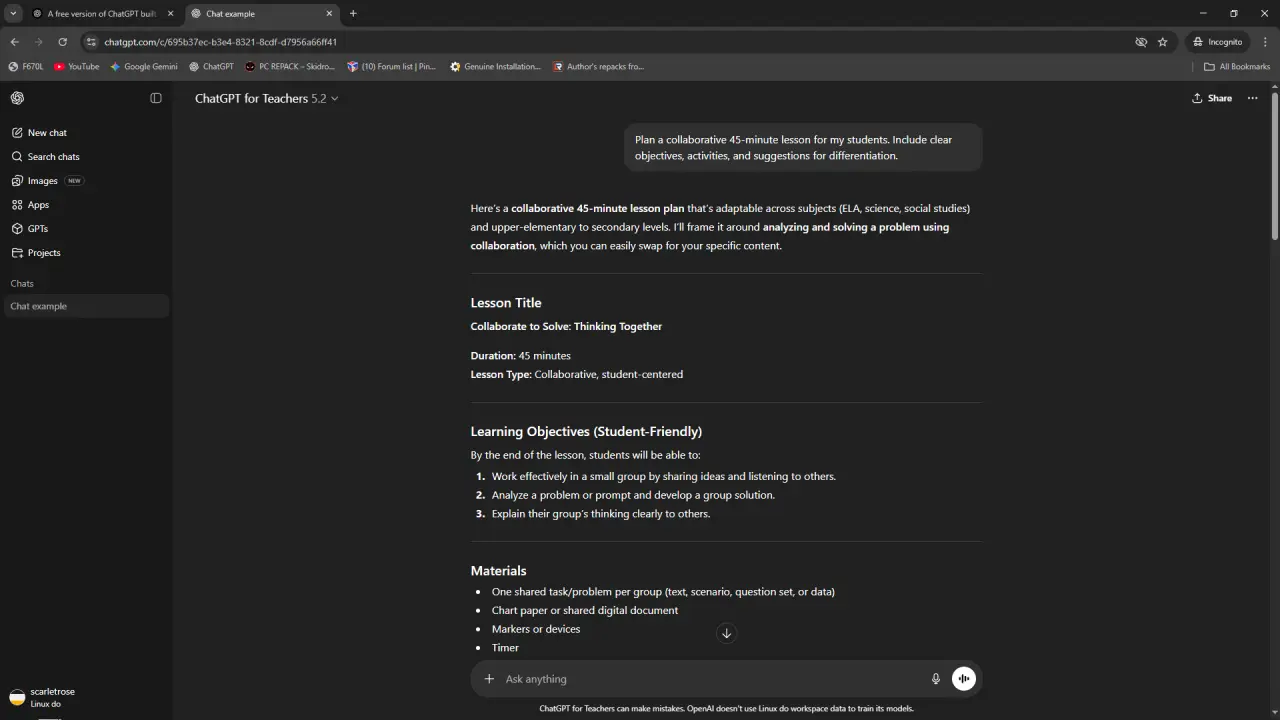Go forward in the browser

click(x=38, y=42)
